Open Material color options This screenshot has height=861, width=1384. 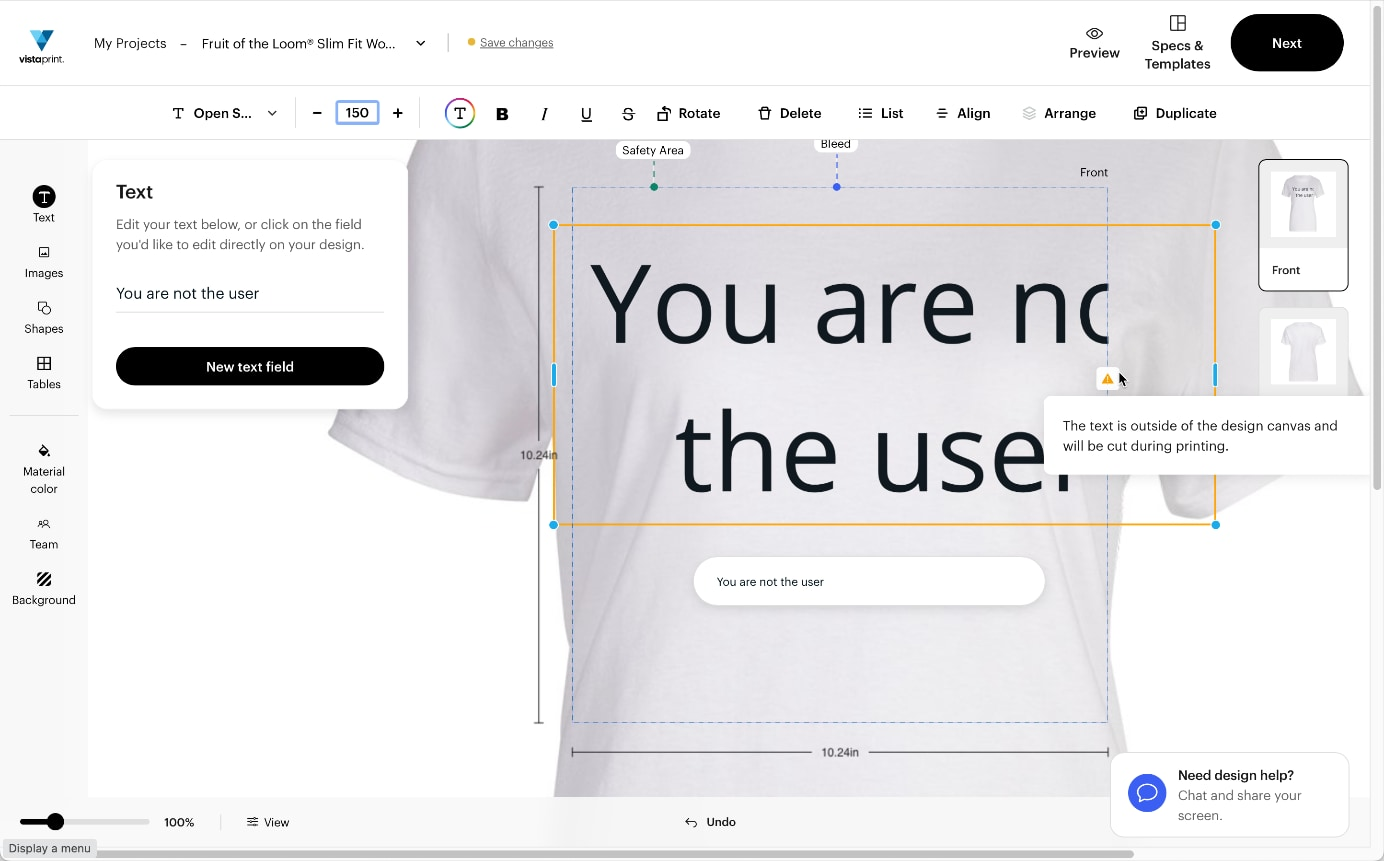[44, 468]
